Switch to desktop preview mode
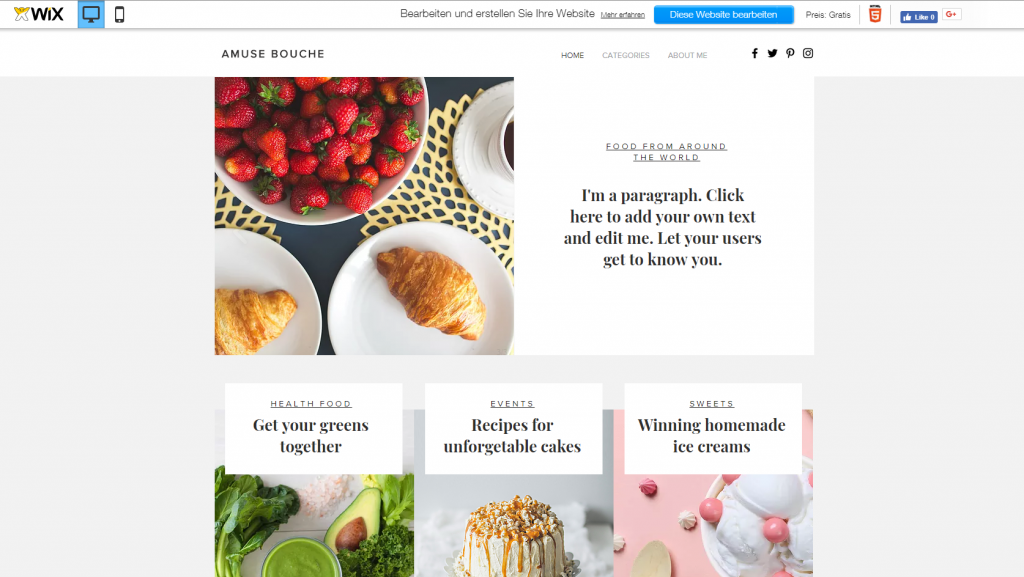 (x=91, y=14)
